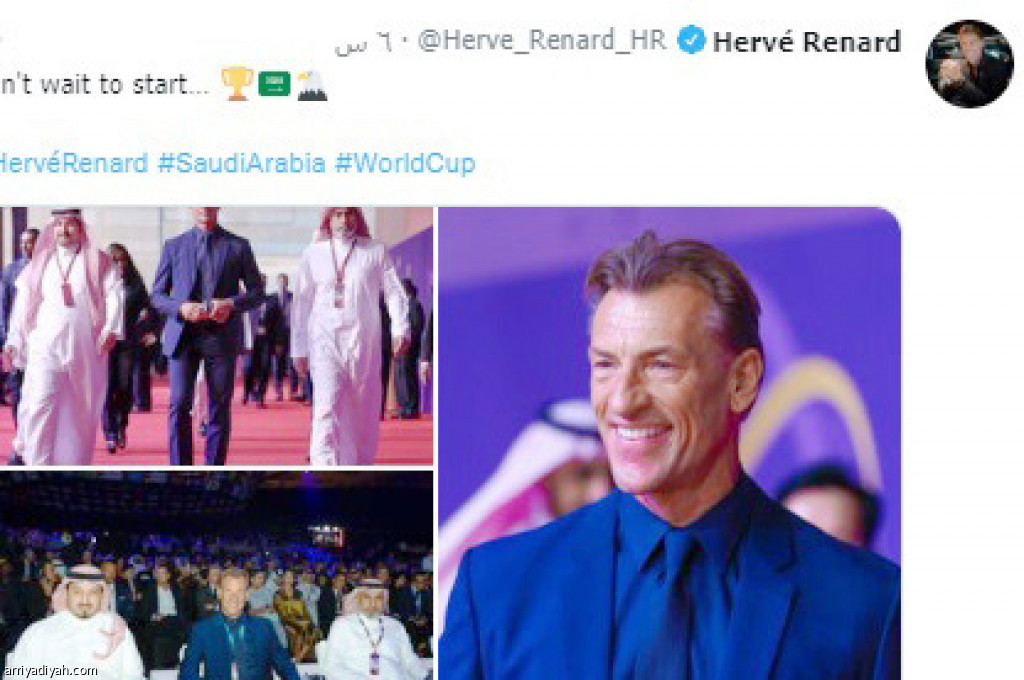The width and height of the screenshot is (1024, 680).
Task: Open the @Herve_Renard_HR handle link
Action: point(542,40)
